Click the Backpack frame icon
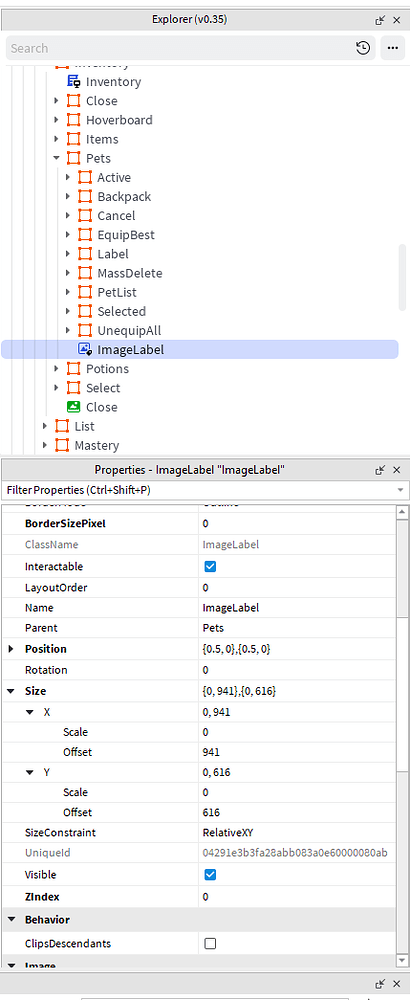 point(85,196)
